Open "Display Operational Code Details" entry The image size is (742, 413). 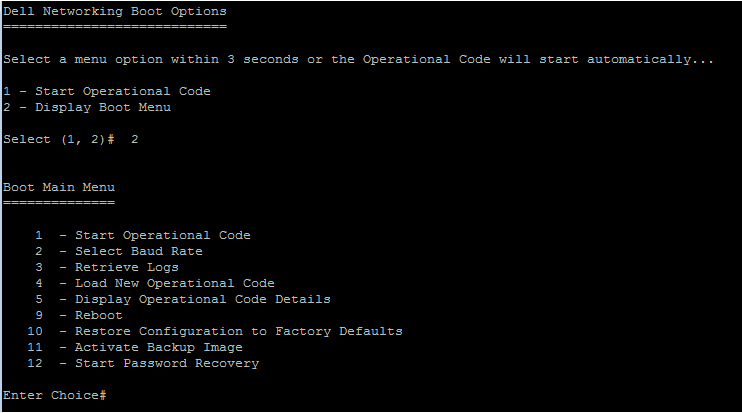click(x=202, y=299)
